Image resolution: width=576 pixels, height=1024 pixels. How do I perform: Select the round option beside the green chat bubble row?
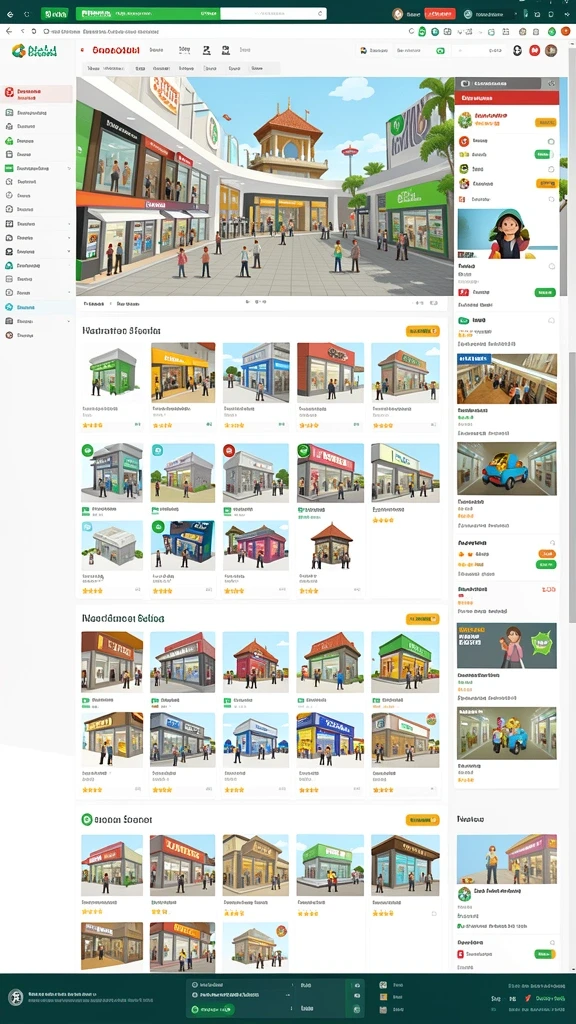click(551, 321)
